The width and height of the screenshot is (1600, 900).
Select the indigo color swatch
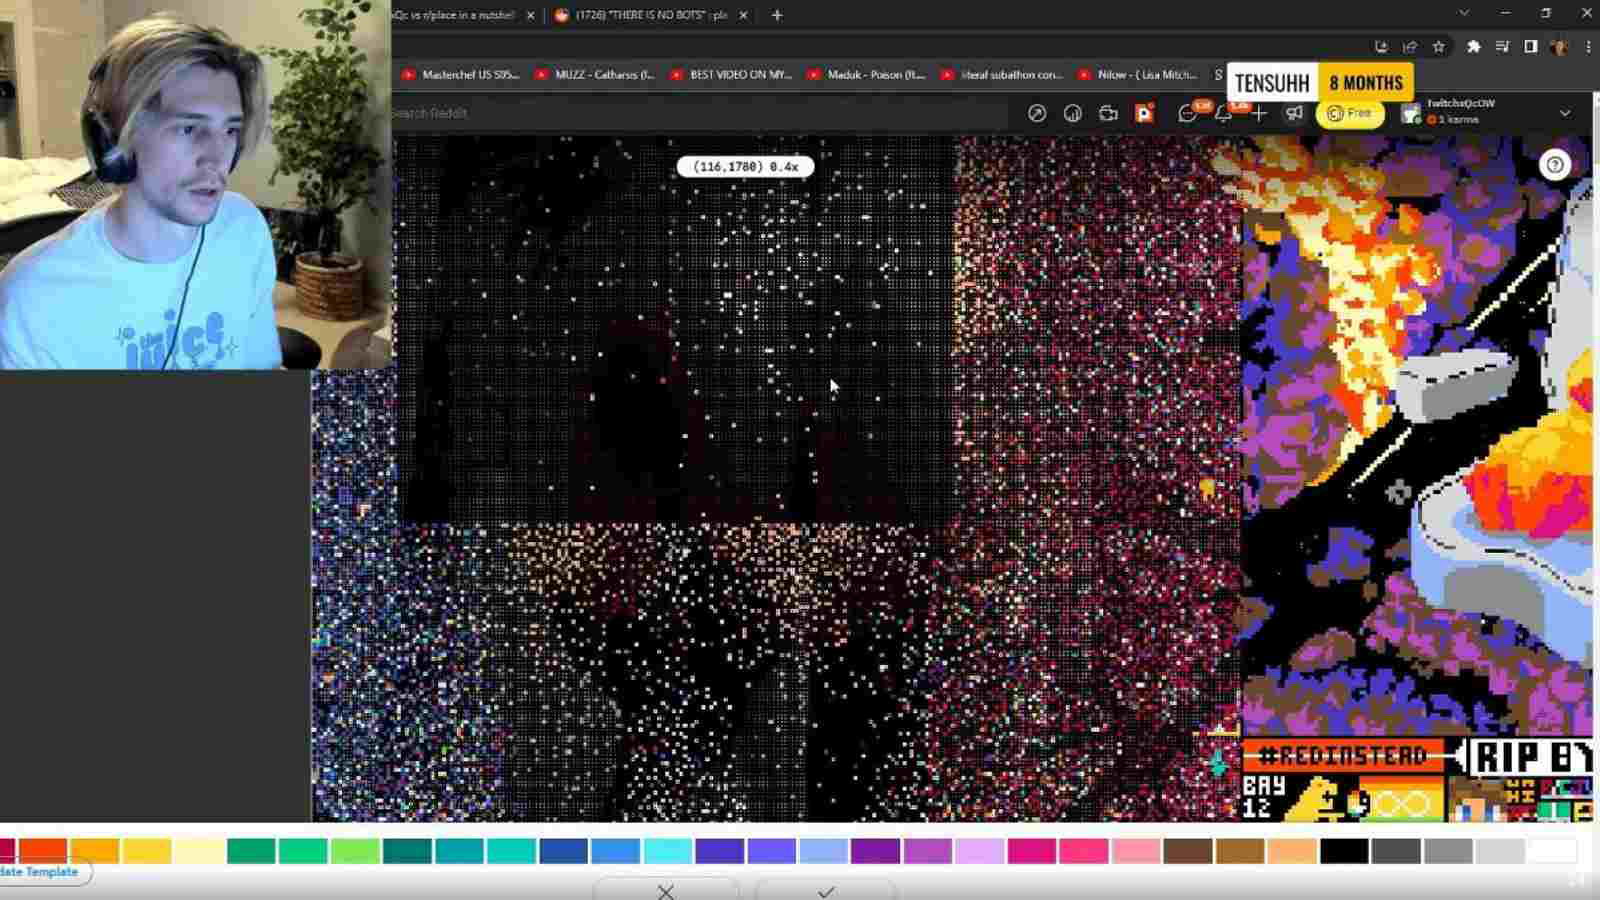coord(719,851)
